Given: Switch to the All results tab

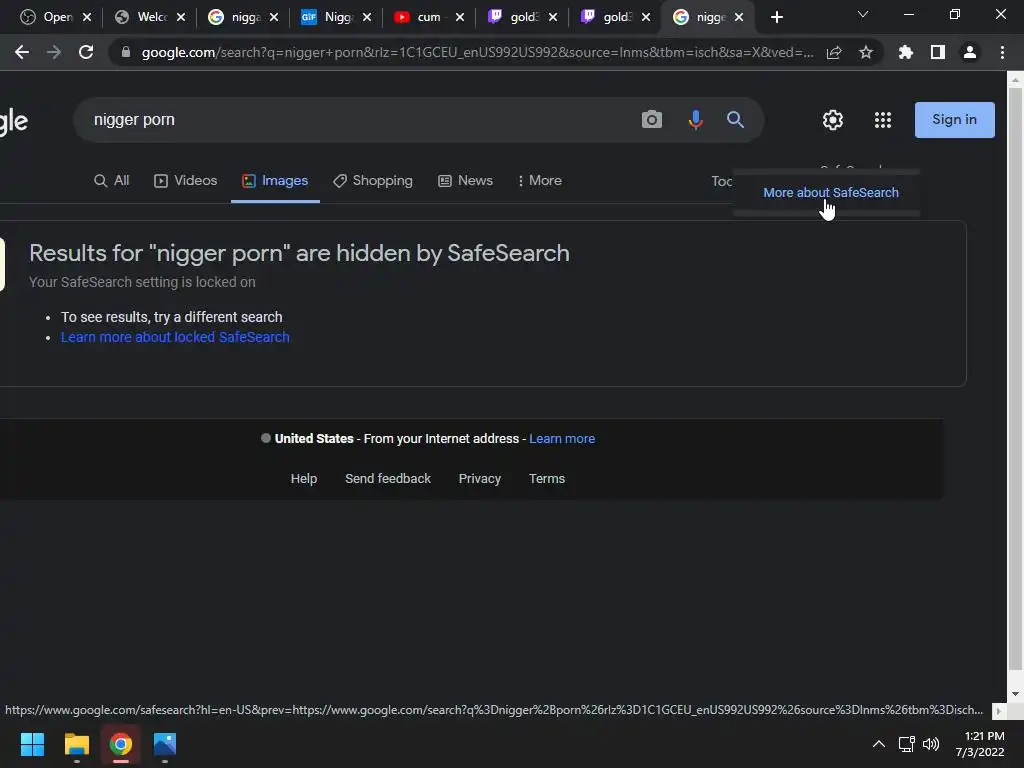Looking at the screenshot, I should (112, 181).
